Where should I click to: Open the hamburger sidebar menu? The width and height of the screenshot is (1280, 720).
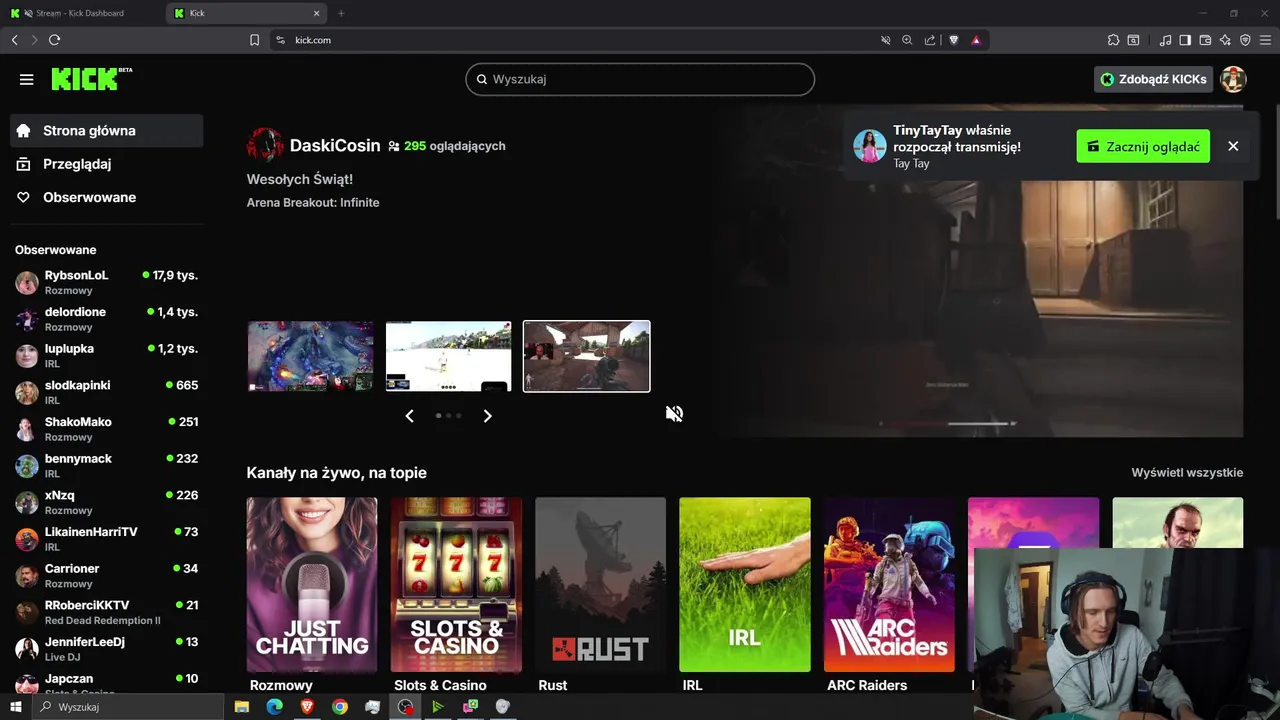tap(27, 79)
